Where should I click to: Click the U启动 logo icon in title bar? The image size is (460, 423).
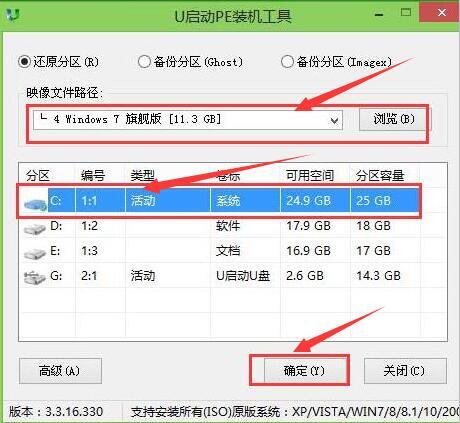pyautogui.click(x=13, y=14)
